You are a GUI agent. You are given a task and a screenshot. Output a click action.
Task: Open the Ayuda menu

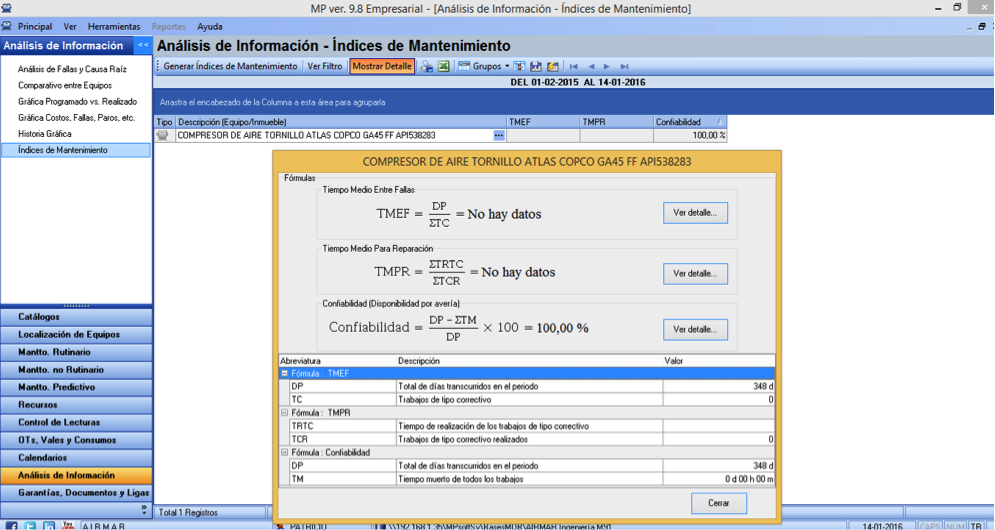[209, 27]
